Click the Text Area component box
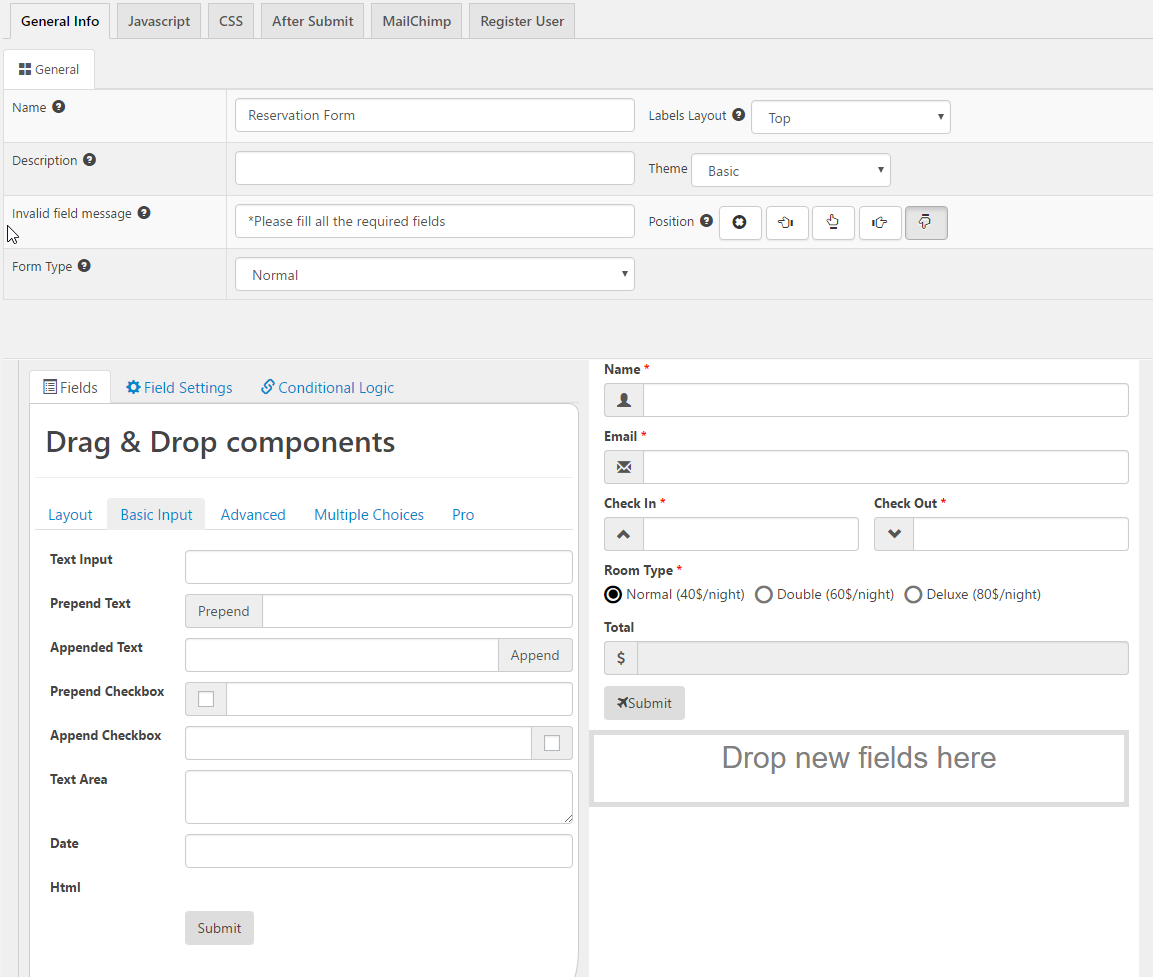This screenshot has height=977, width=1153. 379,797
